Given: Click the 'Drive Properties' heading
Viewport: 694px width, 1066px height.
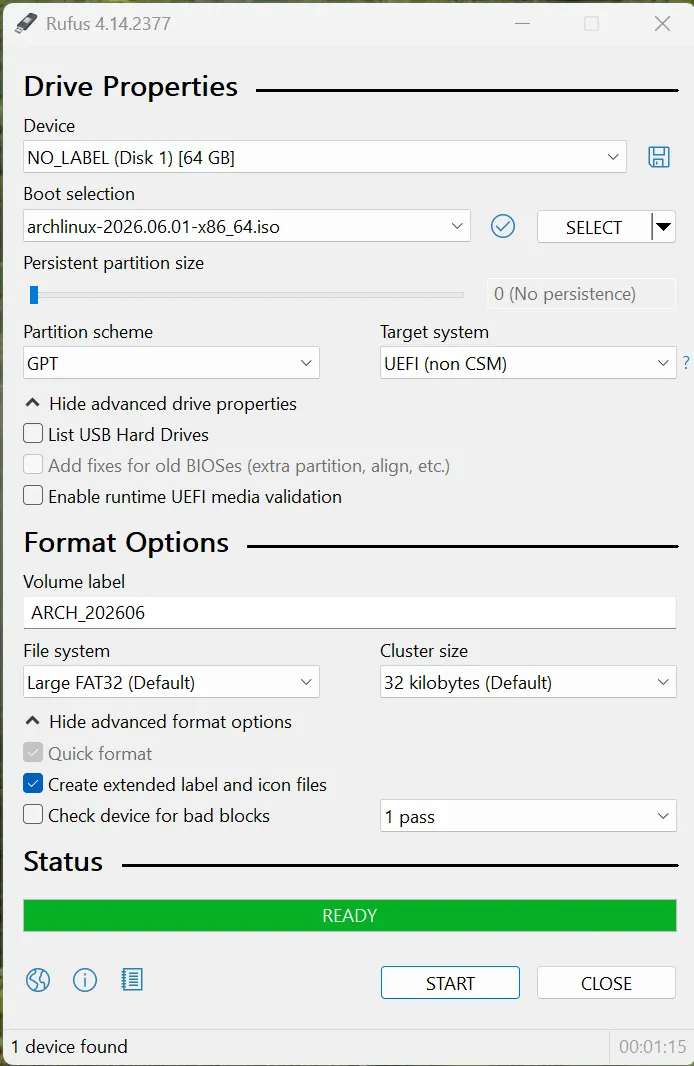Looking at the screenshot, I should (x=131, y=87).
